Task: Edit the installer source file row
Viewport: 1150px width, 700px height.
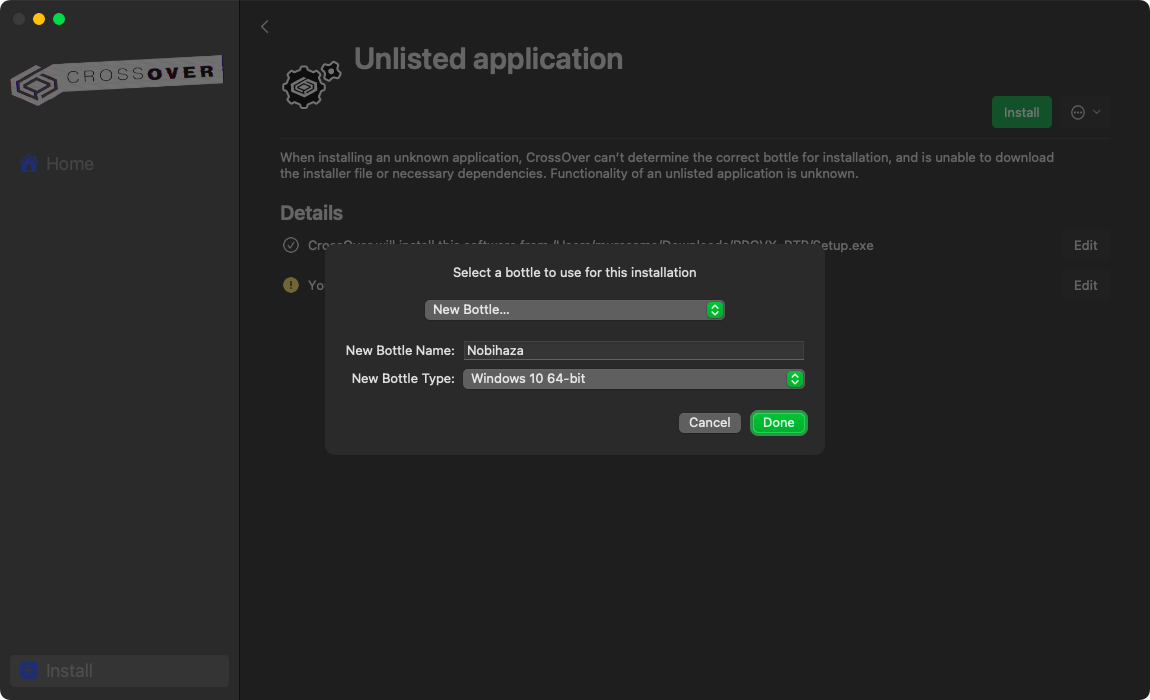Action: [1085, 245]
